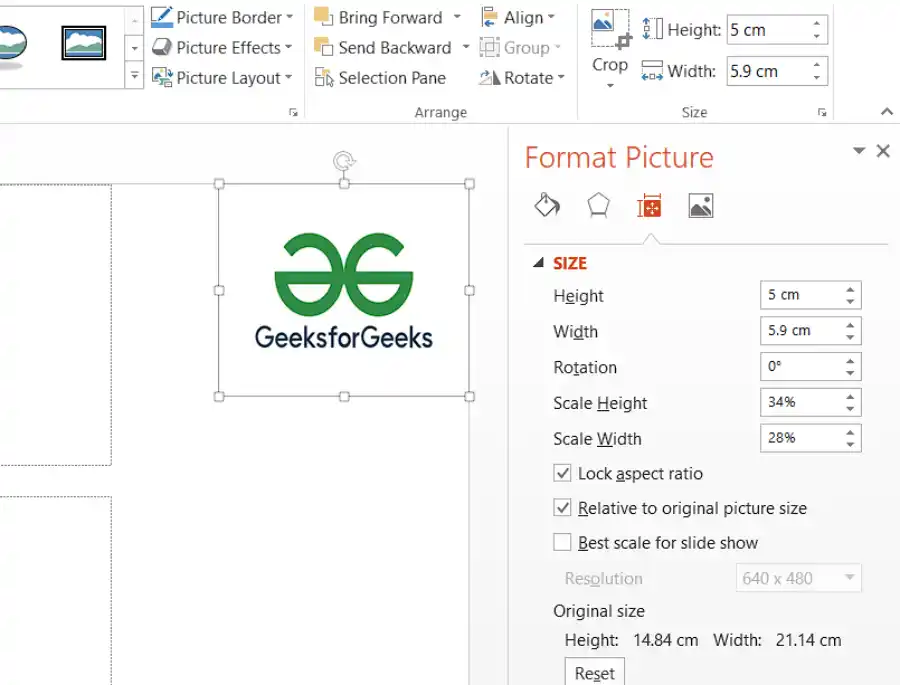Image resolution: width=900 pixels, height=685 pixels.
Task: Decrease Scale Height using down spinner
Action: pyautogui.click(x=850, y=409)
